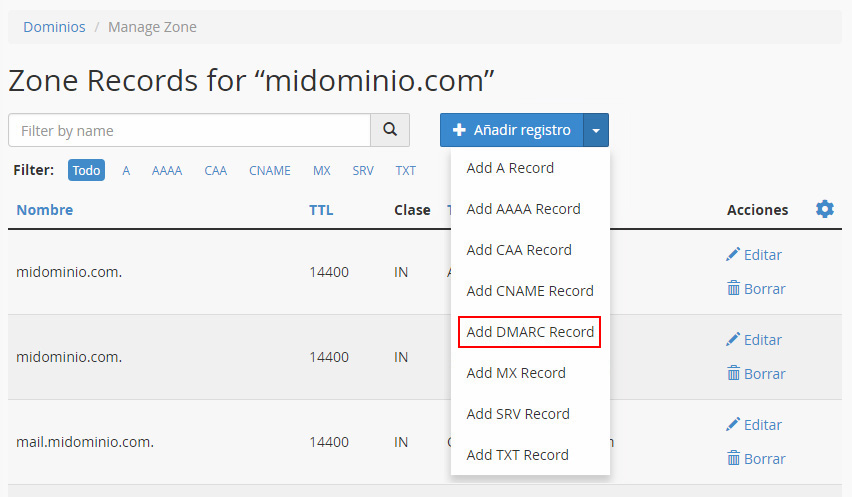Viewport: 852px width, 497px height.
Task: Delete the mail.midominio.com record
Action: tap(755, 459)
